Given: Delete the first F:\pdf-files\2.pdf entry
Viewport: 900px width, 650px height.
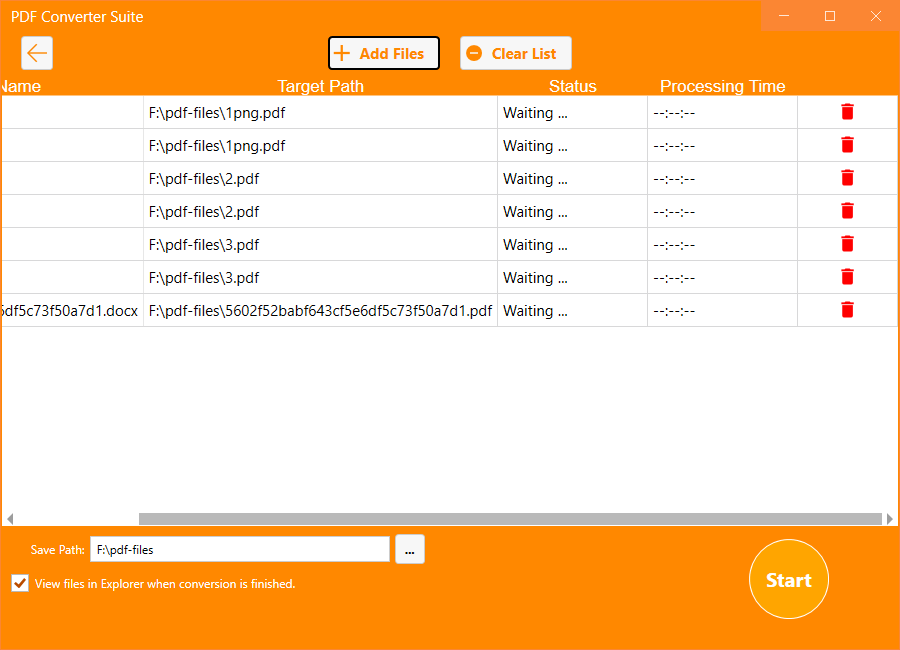Looking at the screenshot, I should click(x=847, y=178).
